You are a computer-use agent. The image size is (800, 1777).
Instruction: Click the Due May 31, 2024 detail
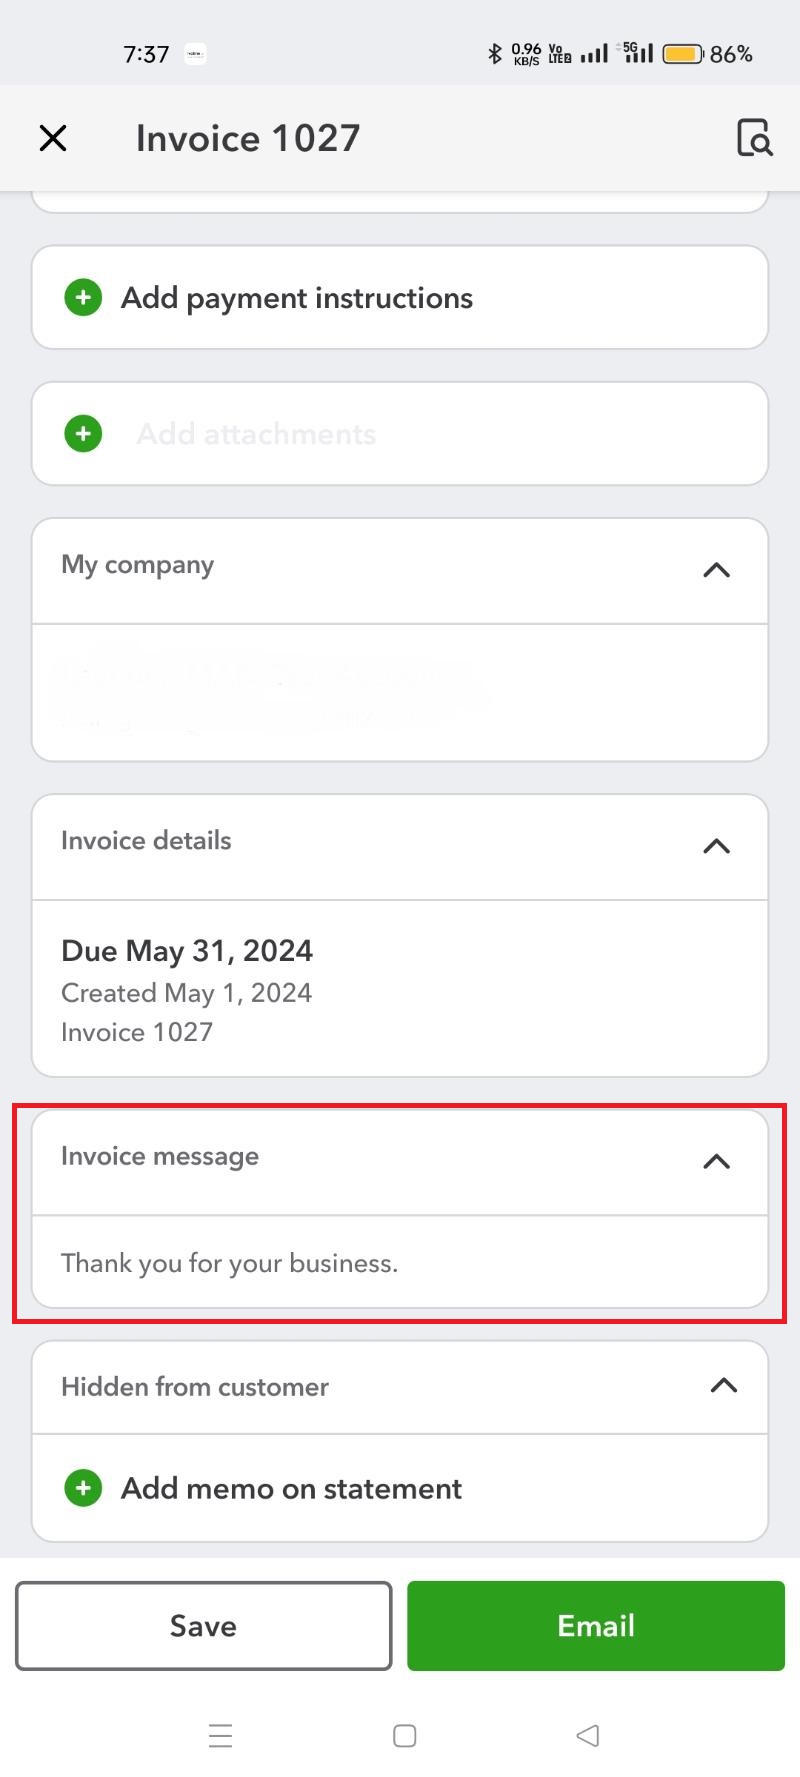187,950
